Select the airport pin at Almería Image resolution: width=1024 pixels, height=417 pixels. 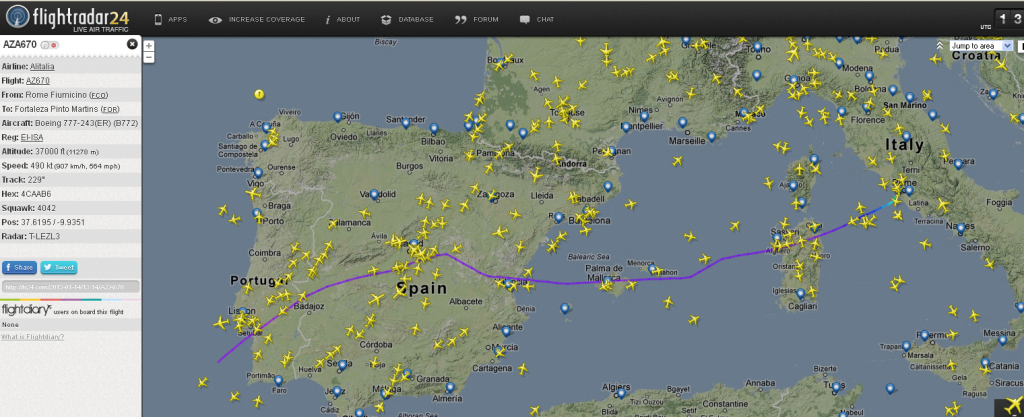pyautogui.click(x=450, y=386)
